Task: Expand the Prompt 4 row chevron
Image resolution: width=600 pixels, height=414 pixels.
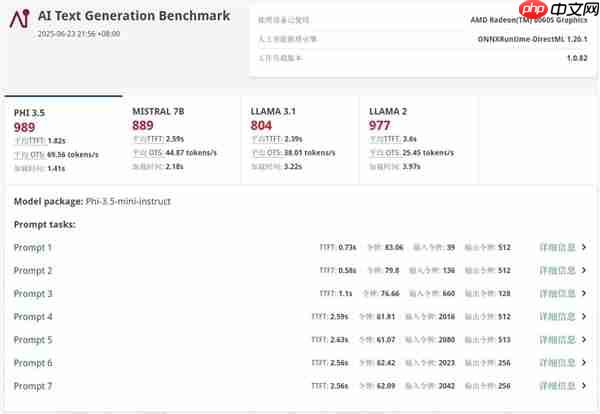Action: (x=584, y=317)
